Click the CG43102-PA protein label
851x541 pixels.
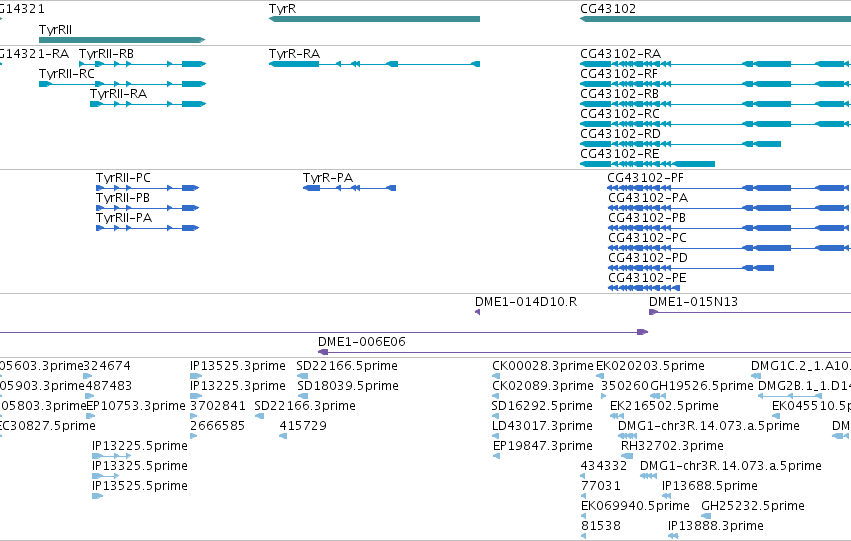[x=648, y=198]
